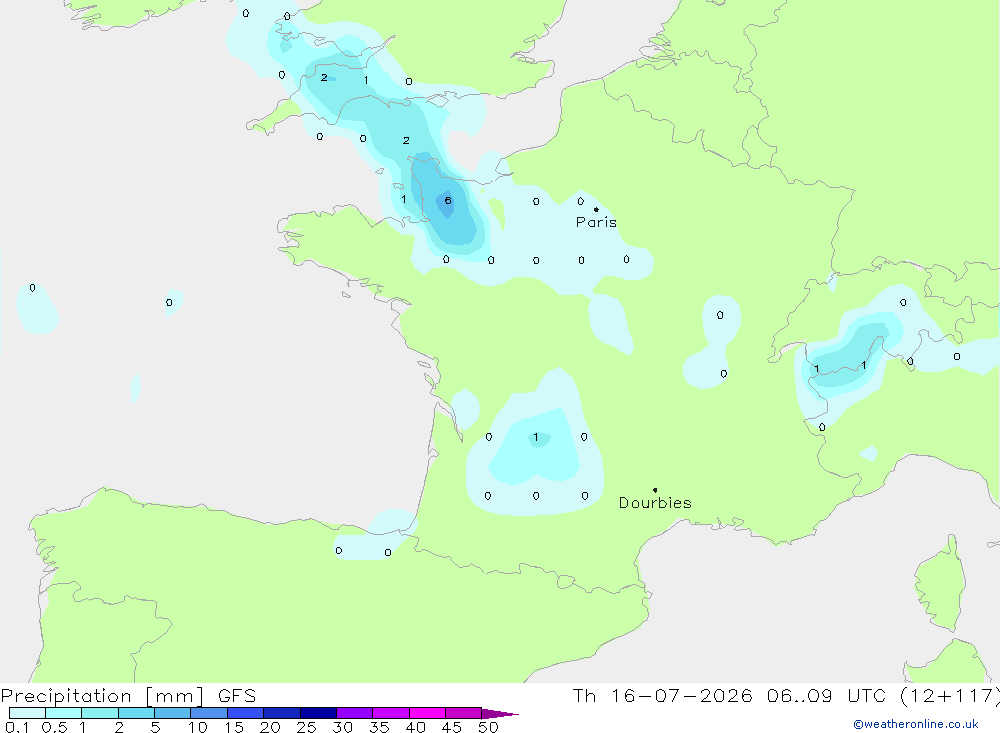
Task: Select the 20–25 mm dark blue legend swatch
Action: pyautogui.click(x=281, y=713)
